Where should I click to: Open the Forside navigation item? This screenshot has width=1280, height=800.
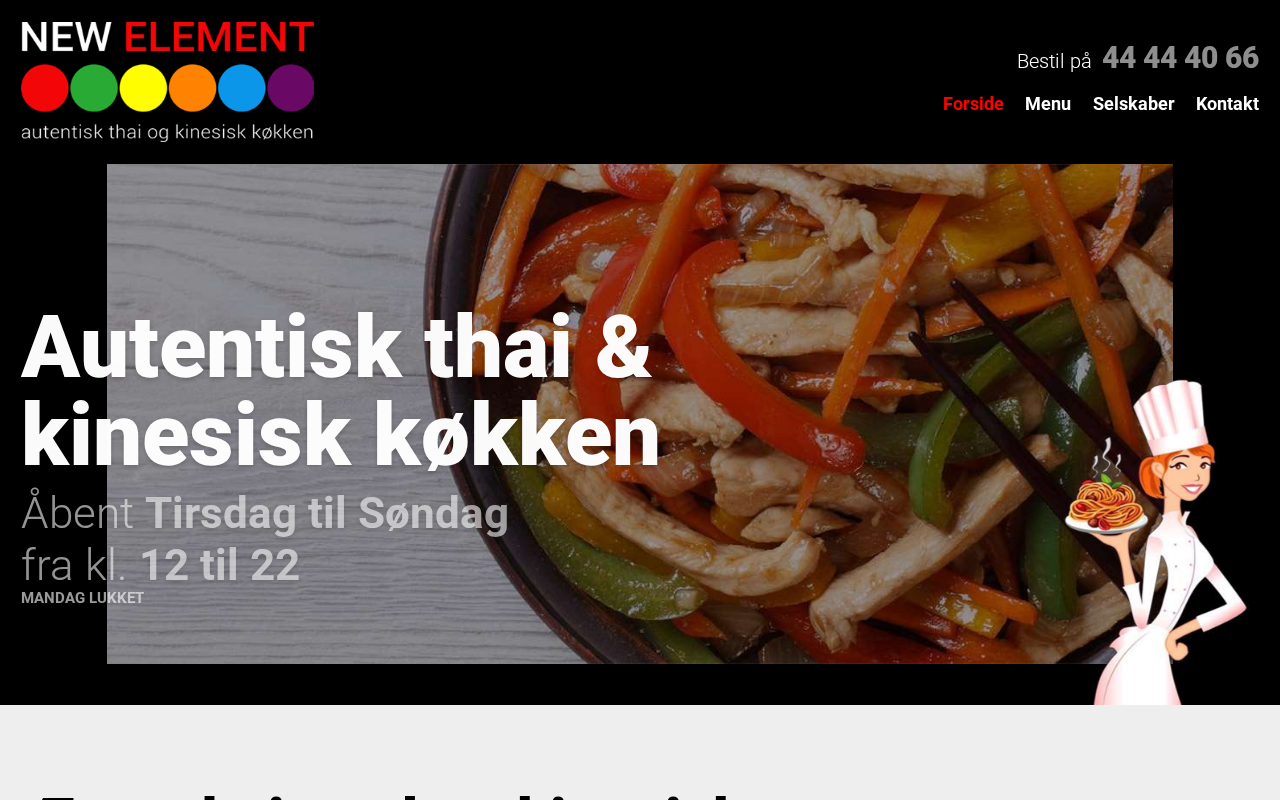pyautogui.click(x=973, y=104)
